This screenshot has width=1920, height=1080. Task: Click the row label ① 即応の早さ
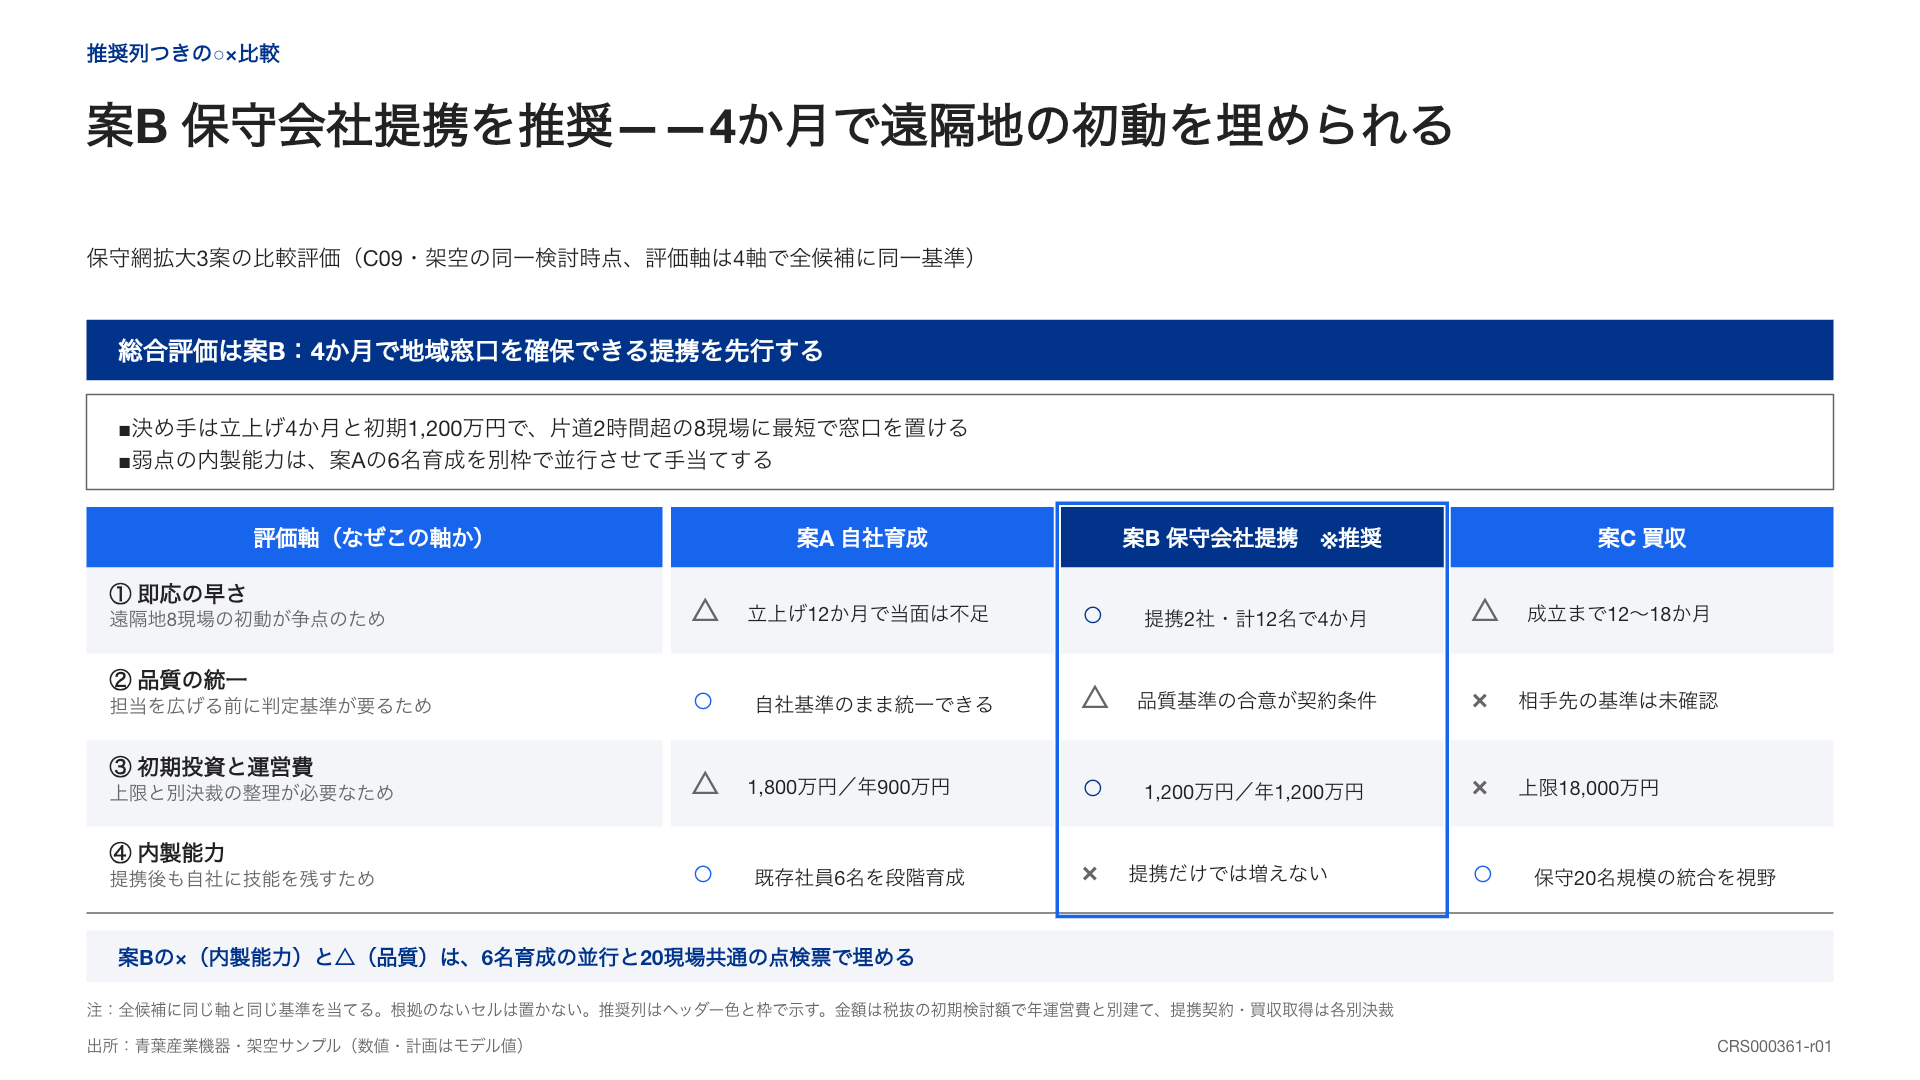click(x=178, y=594)
